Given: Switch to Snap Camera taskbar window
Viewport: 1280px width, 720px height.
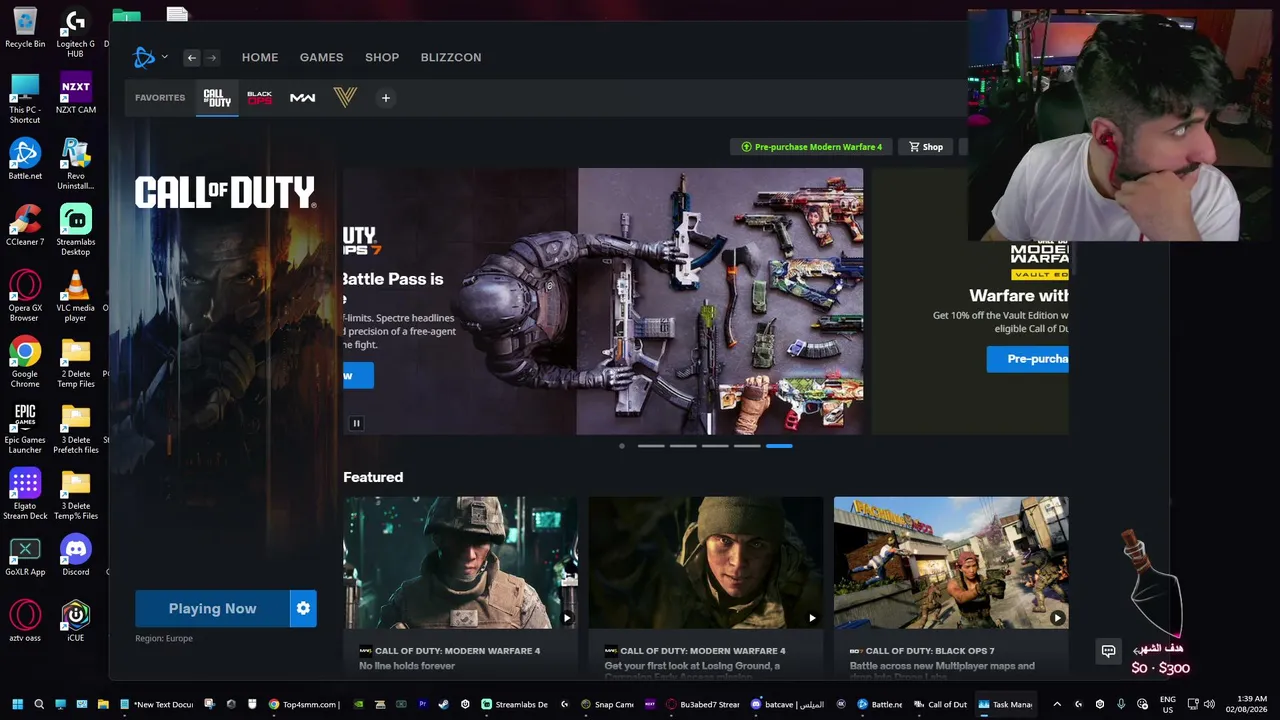Looking at the screenshot, I should coord(608,704).
